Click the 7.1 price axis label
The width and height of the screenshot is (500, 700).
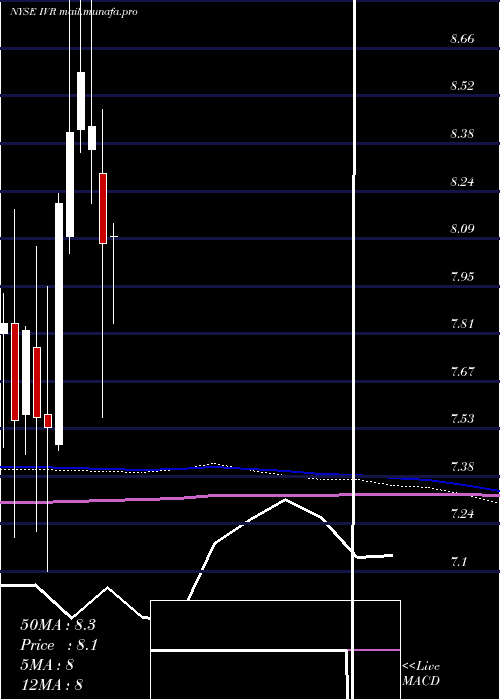point(459,561)
